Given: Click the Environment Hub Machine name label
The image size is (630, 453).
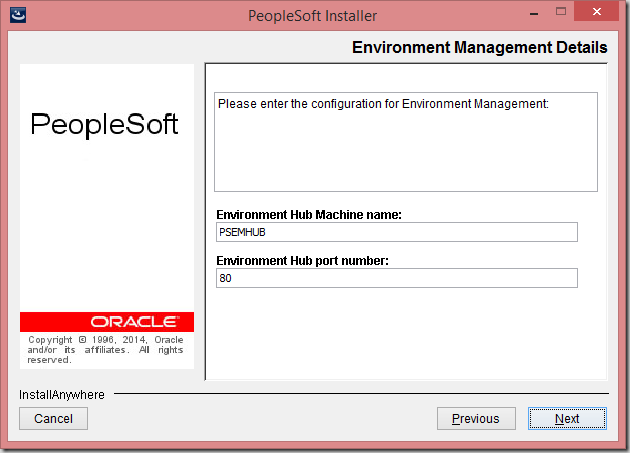Looking at the screenshot, I should coord(309,215).
